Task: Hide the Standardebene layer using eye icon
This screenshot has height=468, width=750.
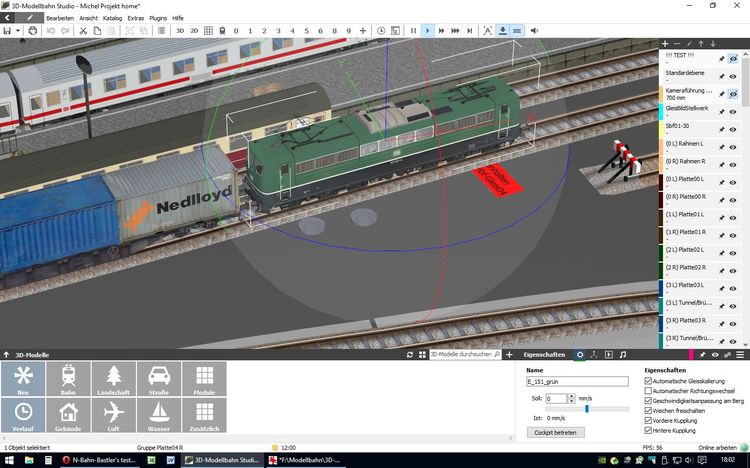Action: tap(733, 78)
